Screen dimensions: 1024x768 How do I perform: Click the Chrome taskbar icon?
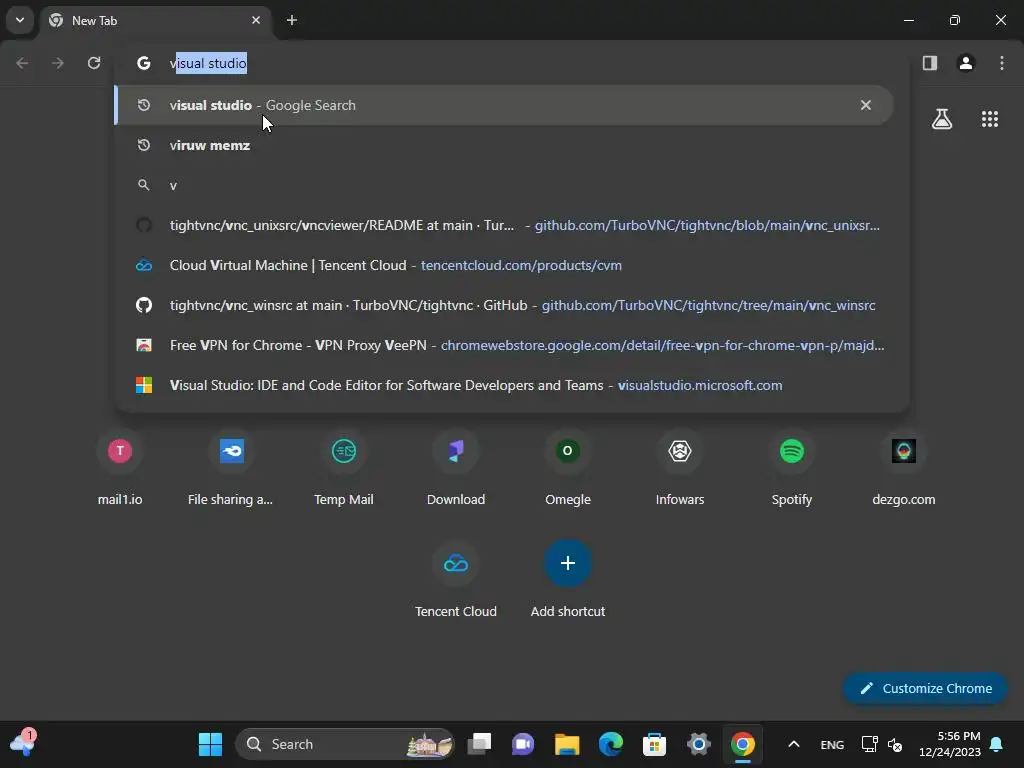743,744
